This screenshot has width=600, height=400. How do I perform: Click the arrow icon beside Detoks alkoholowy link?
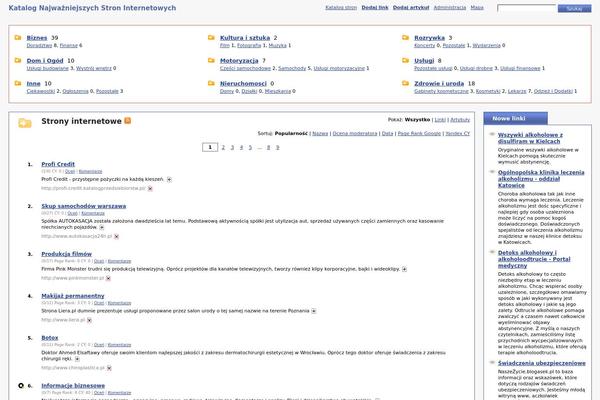(492, 252)
